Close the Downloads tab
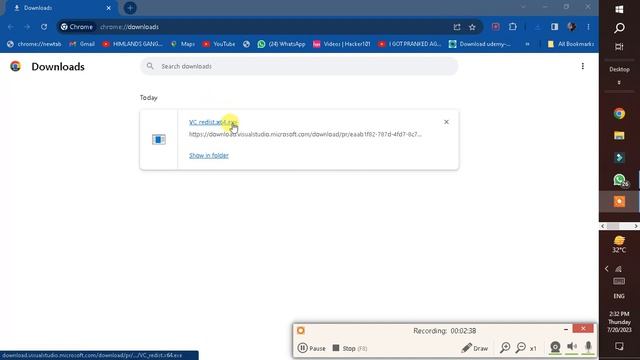Image resolution: width=640 pixels, height=360 pixels. pyautogui.click(x=109, y=8)
